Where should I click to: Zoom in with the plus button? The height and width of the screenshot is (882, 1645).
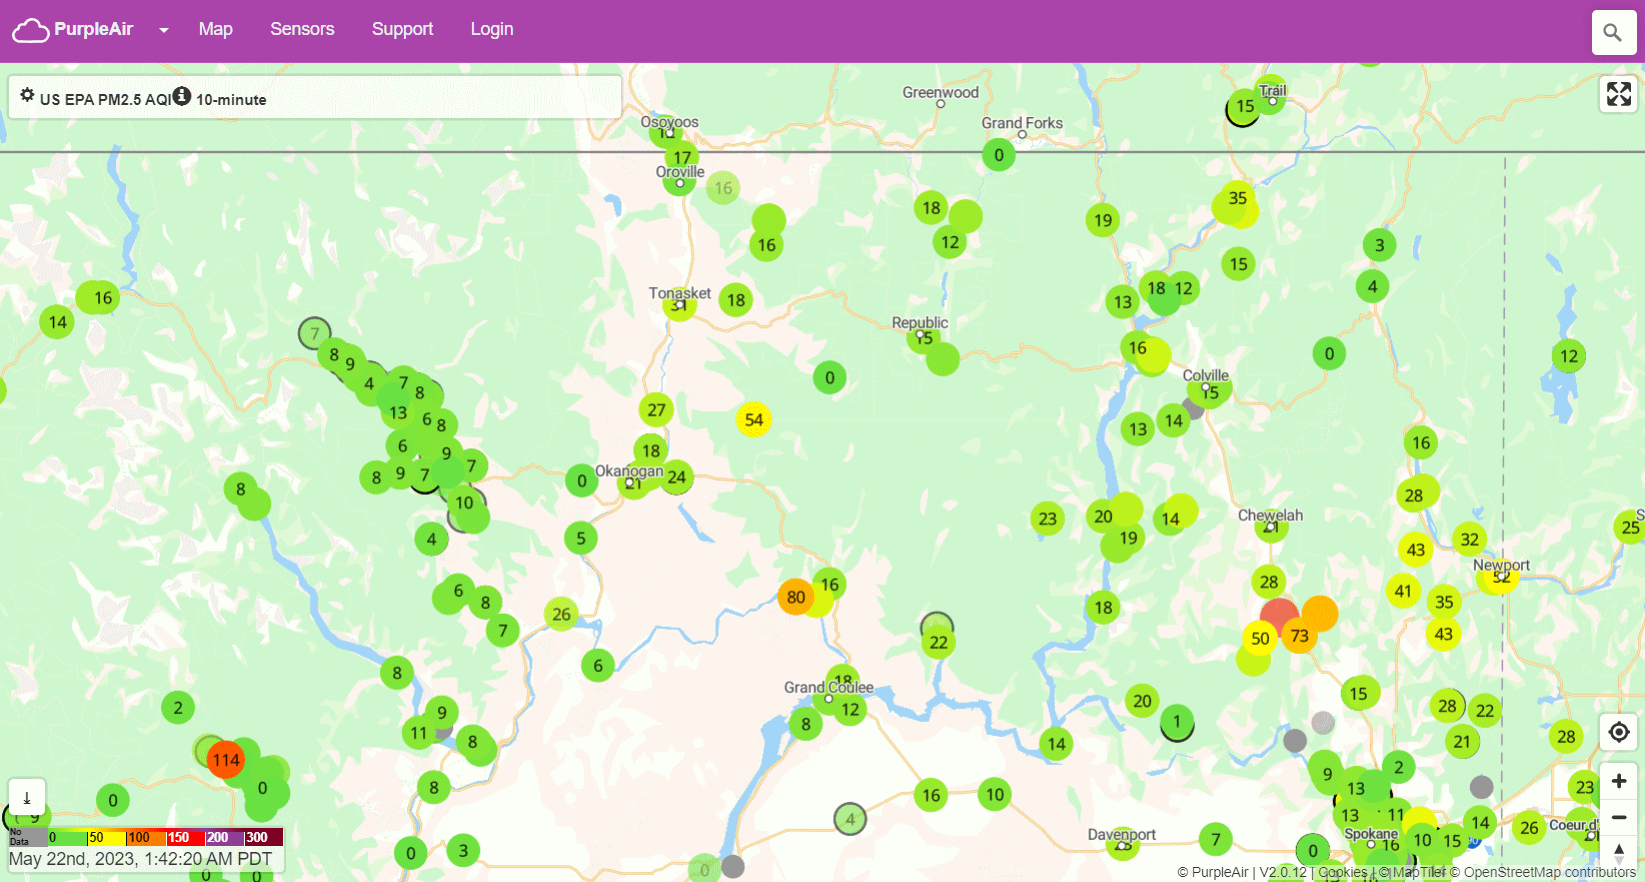(x=1618, y=781)
